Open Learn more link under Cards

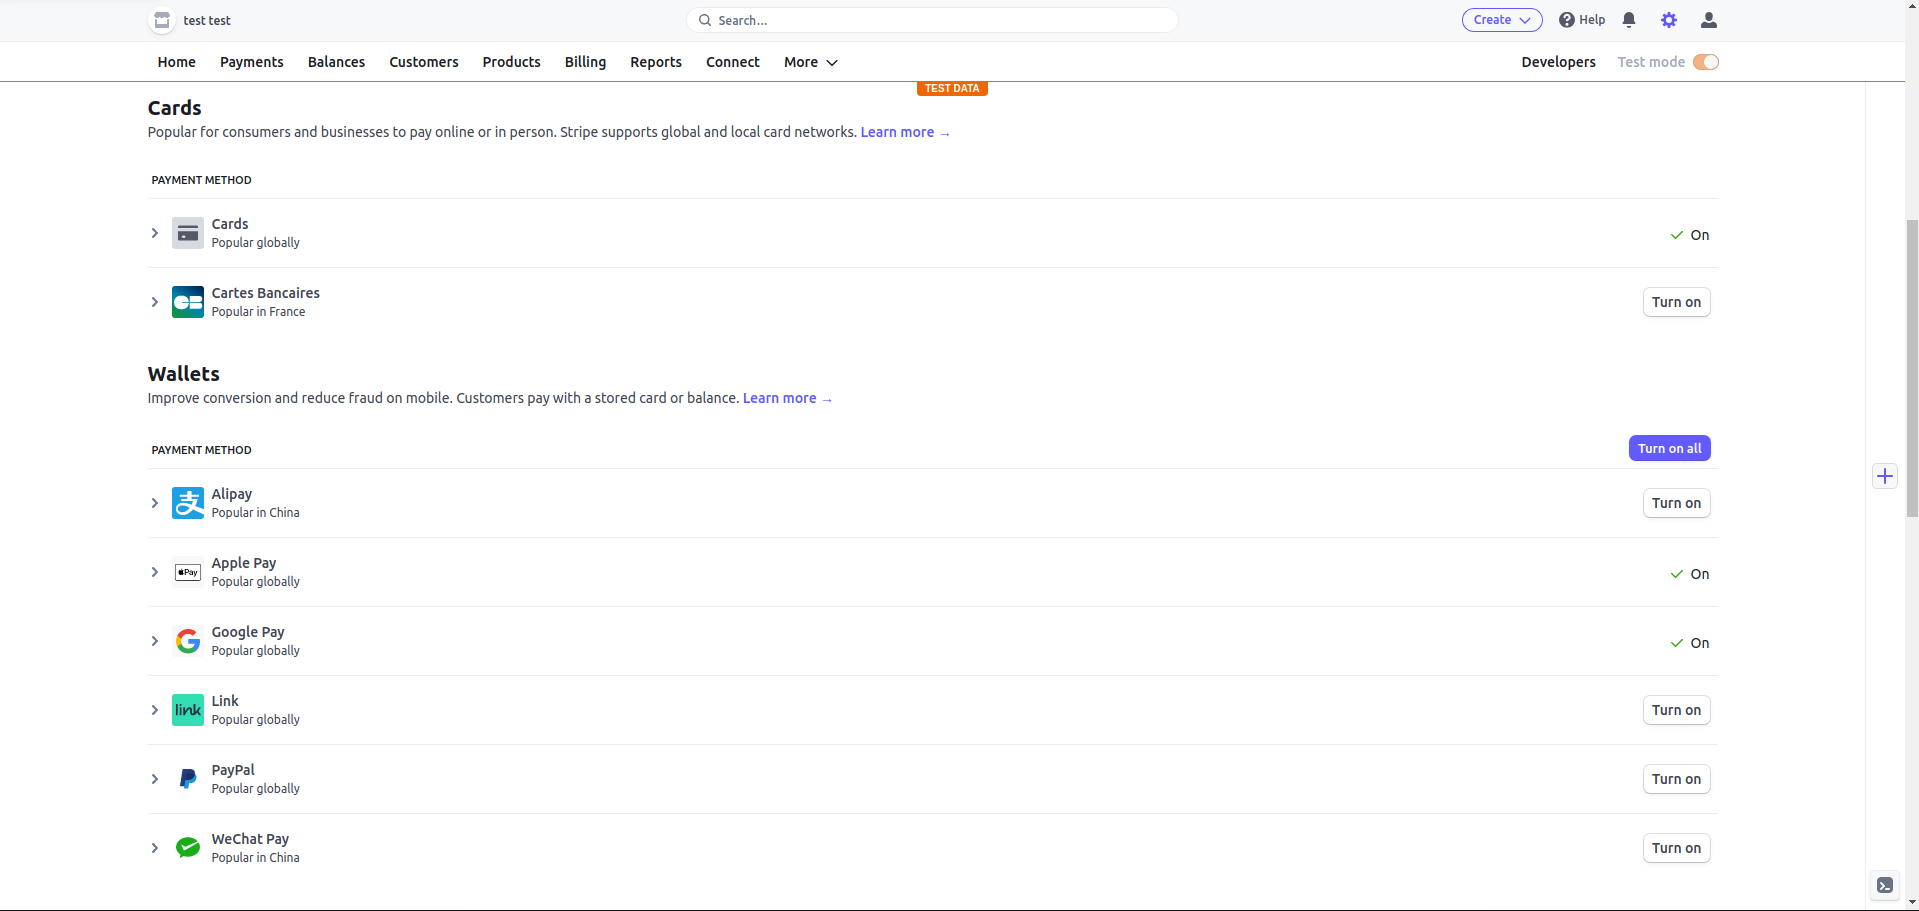coord(905,132)
